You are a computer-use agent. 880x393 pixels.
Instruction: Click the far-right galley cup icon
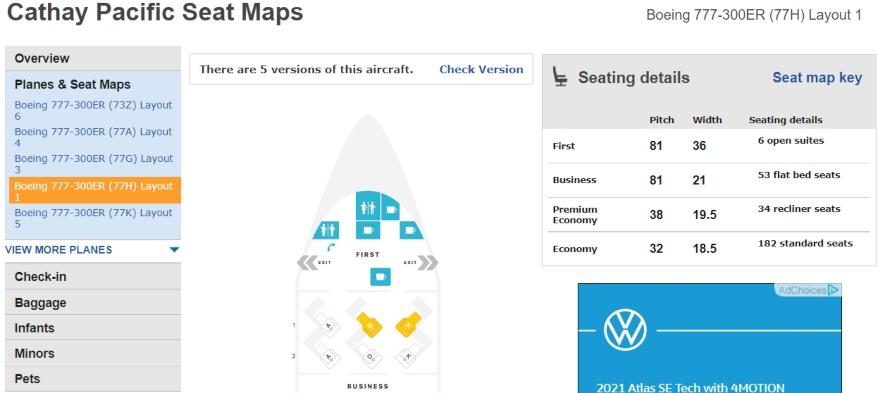[410, 230]
